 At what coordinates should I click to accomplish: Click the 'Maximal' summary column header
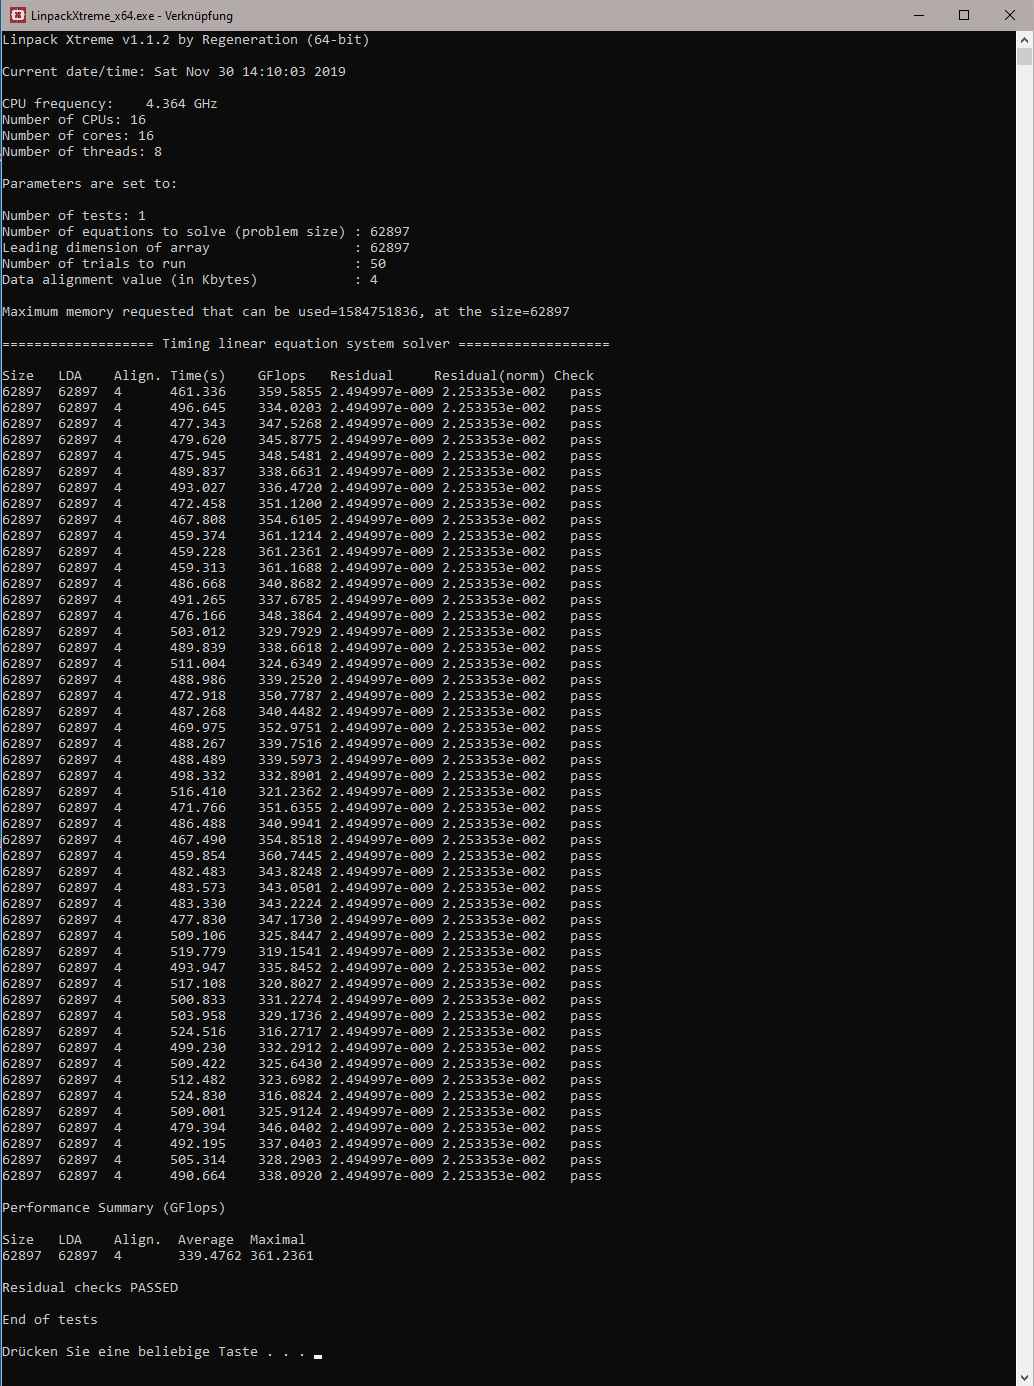point(278,1240)
